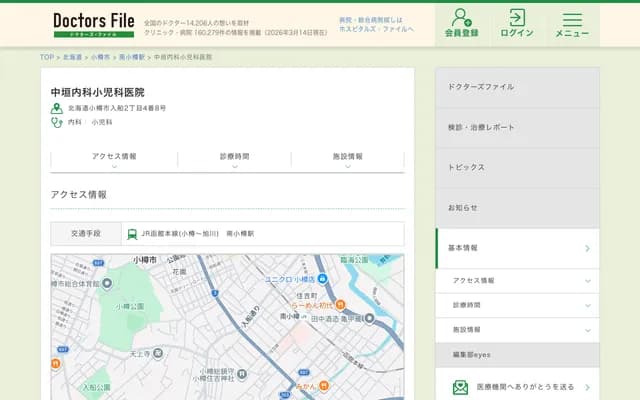Screen dimensions: 640x400
Task: Jump to 施設情報 section tab
Action: click(348, 157)
